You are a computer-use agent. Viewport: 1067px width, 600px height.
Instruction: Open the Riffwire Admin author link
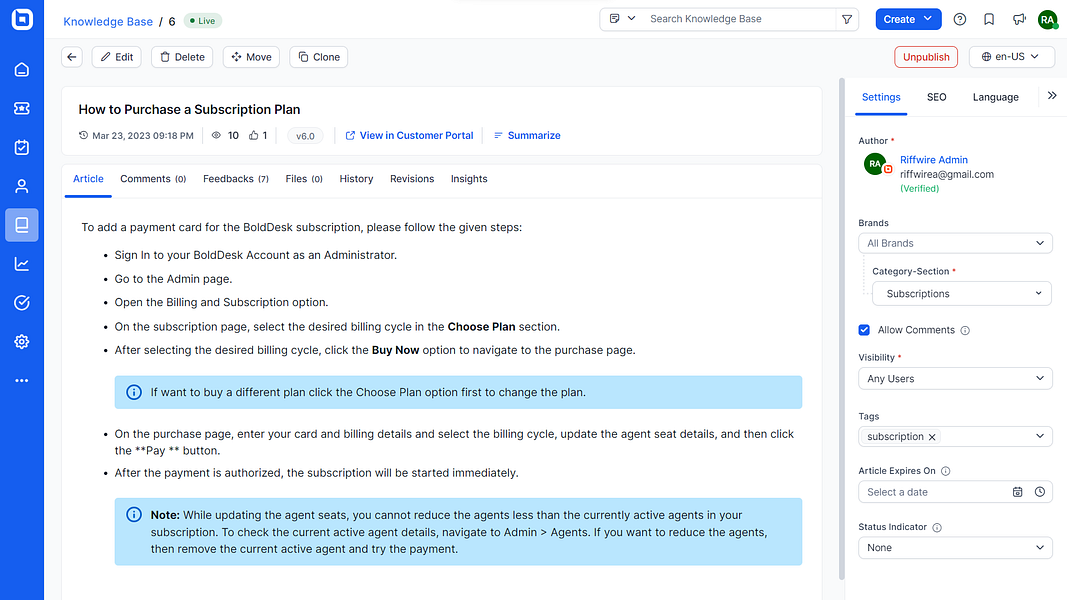tap(934, 160)
